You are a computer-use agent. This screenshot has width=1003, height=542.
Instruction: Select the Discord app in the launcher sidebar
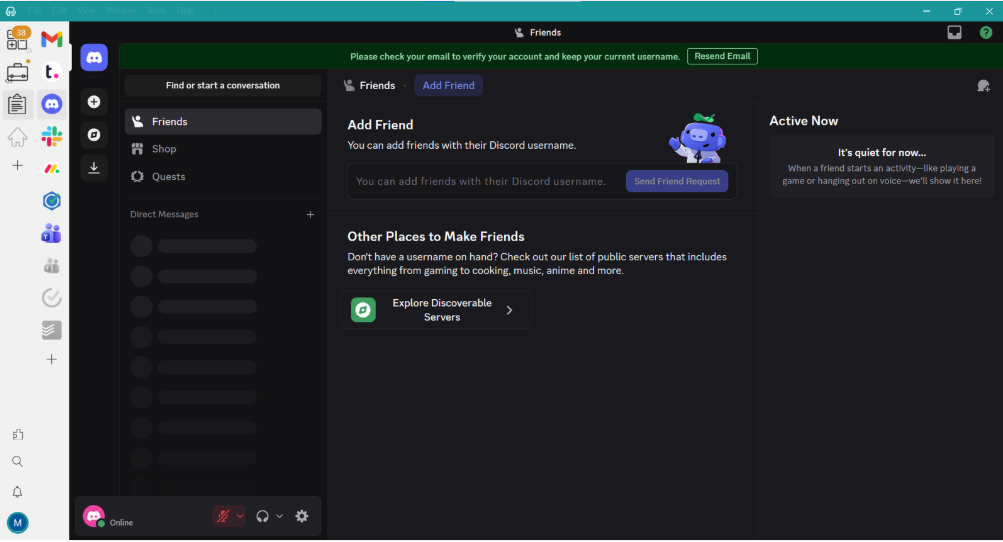[x=52, y=104]
